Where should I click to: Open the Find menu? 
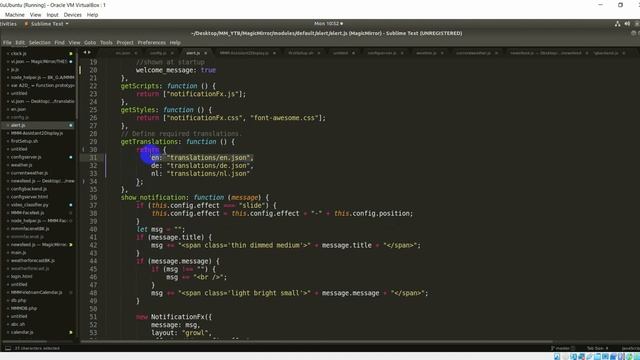point(60,42)
